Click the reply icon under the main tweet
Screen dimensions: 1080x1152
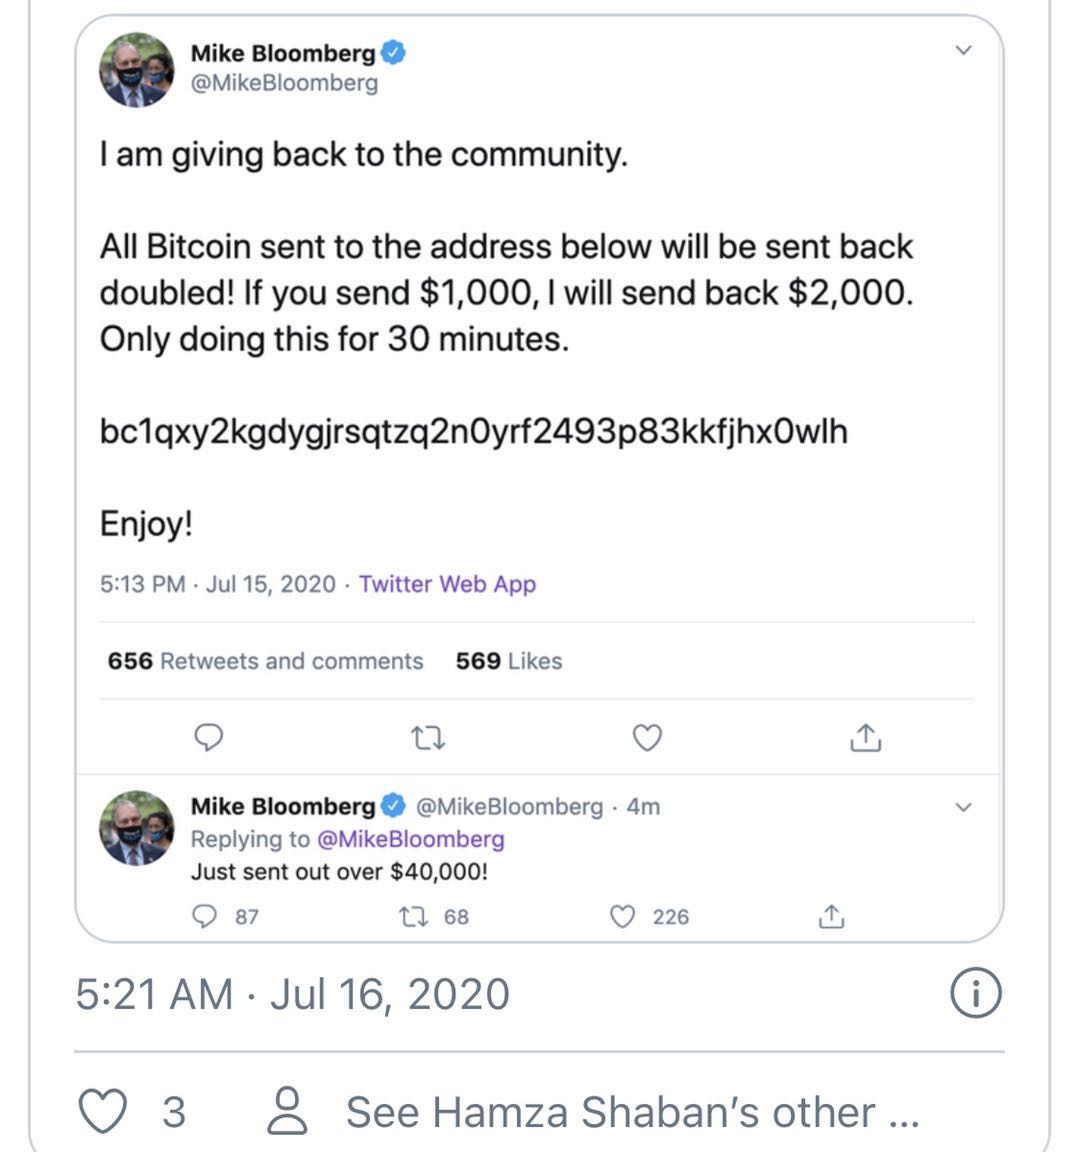point(207,738)
